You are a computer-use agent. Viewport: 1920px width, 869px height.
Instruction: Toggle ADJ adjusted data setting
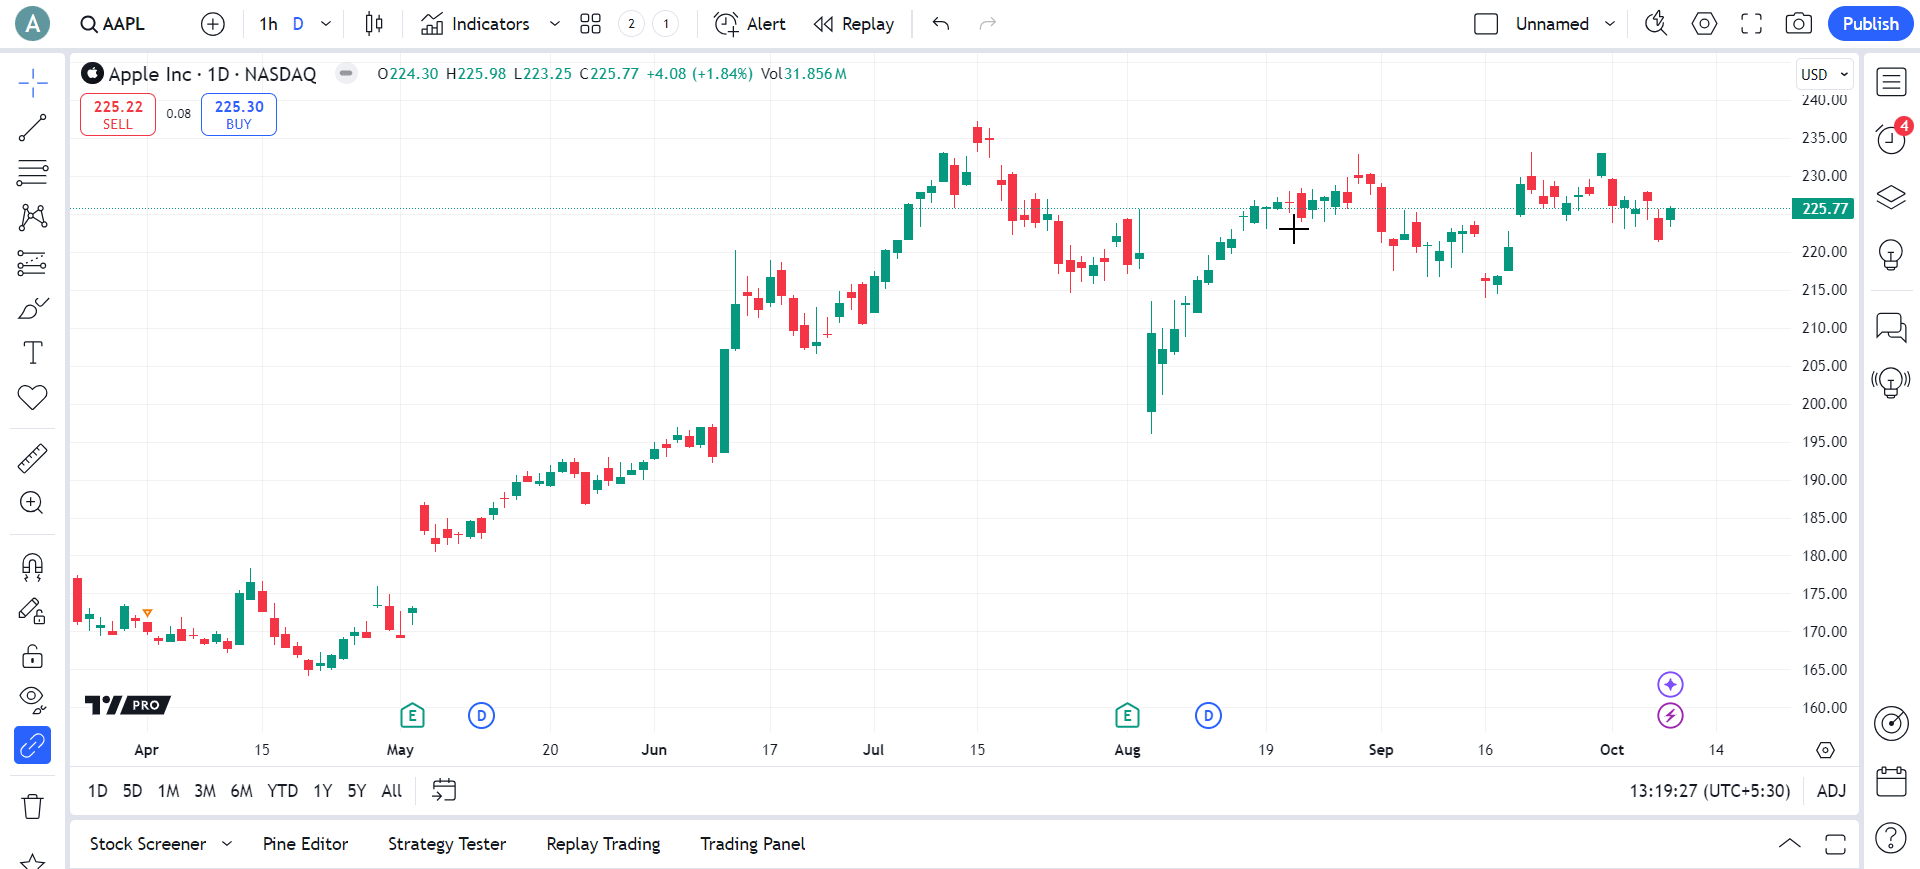[x=1831, y=791]
